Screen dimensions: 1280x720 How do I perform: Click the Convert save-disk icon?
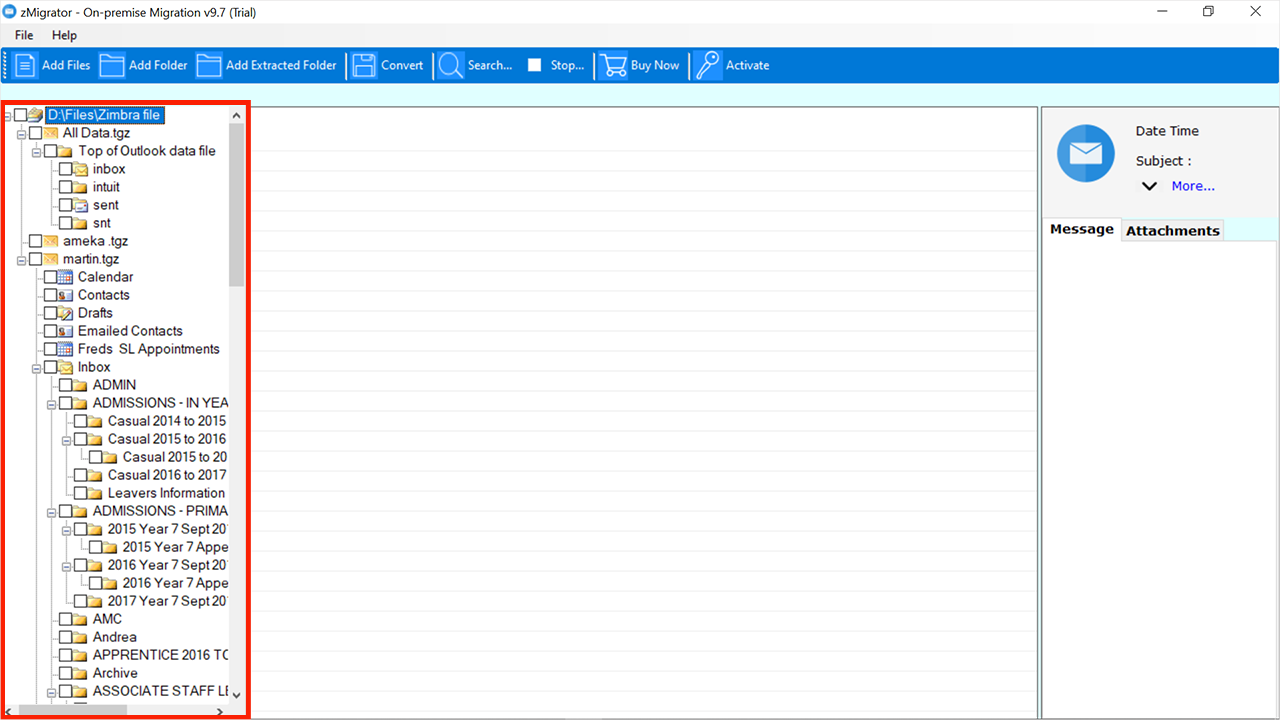364,65
